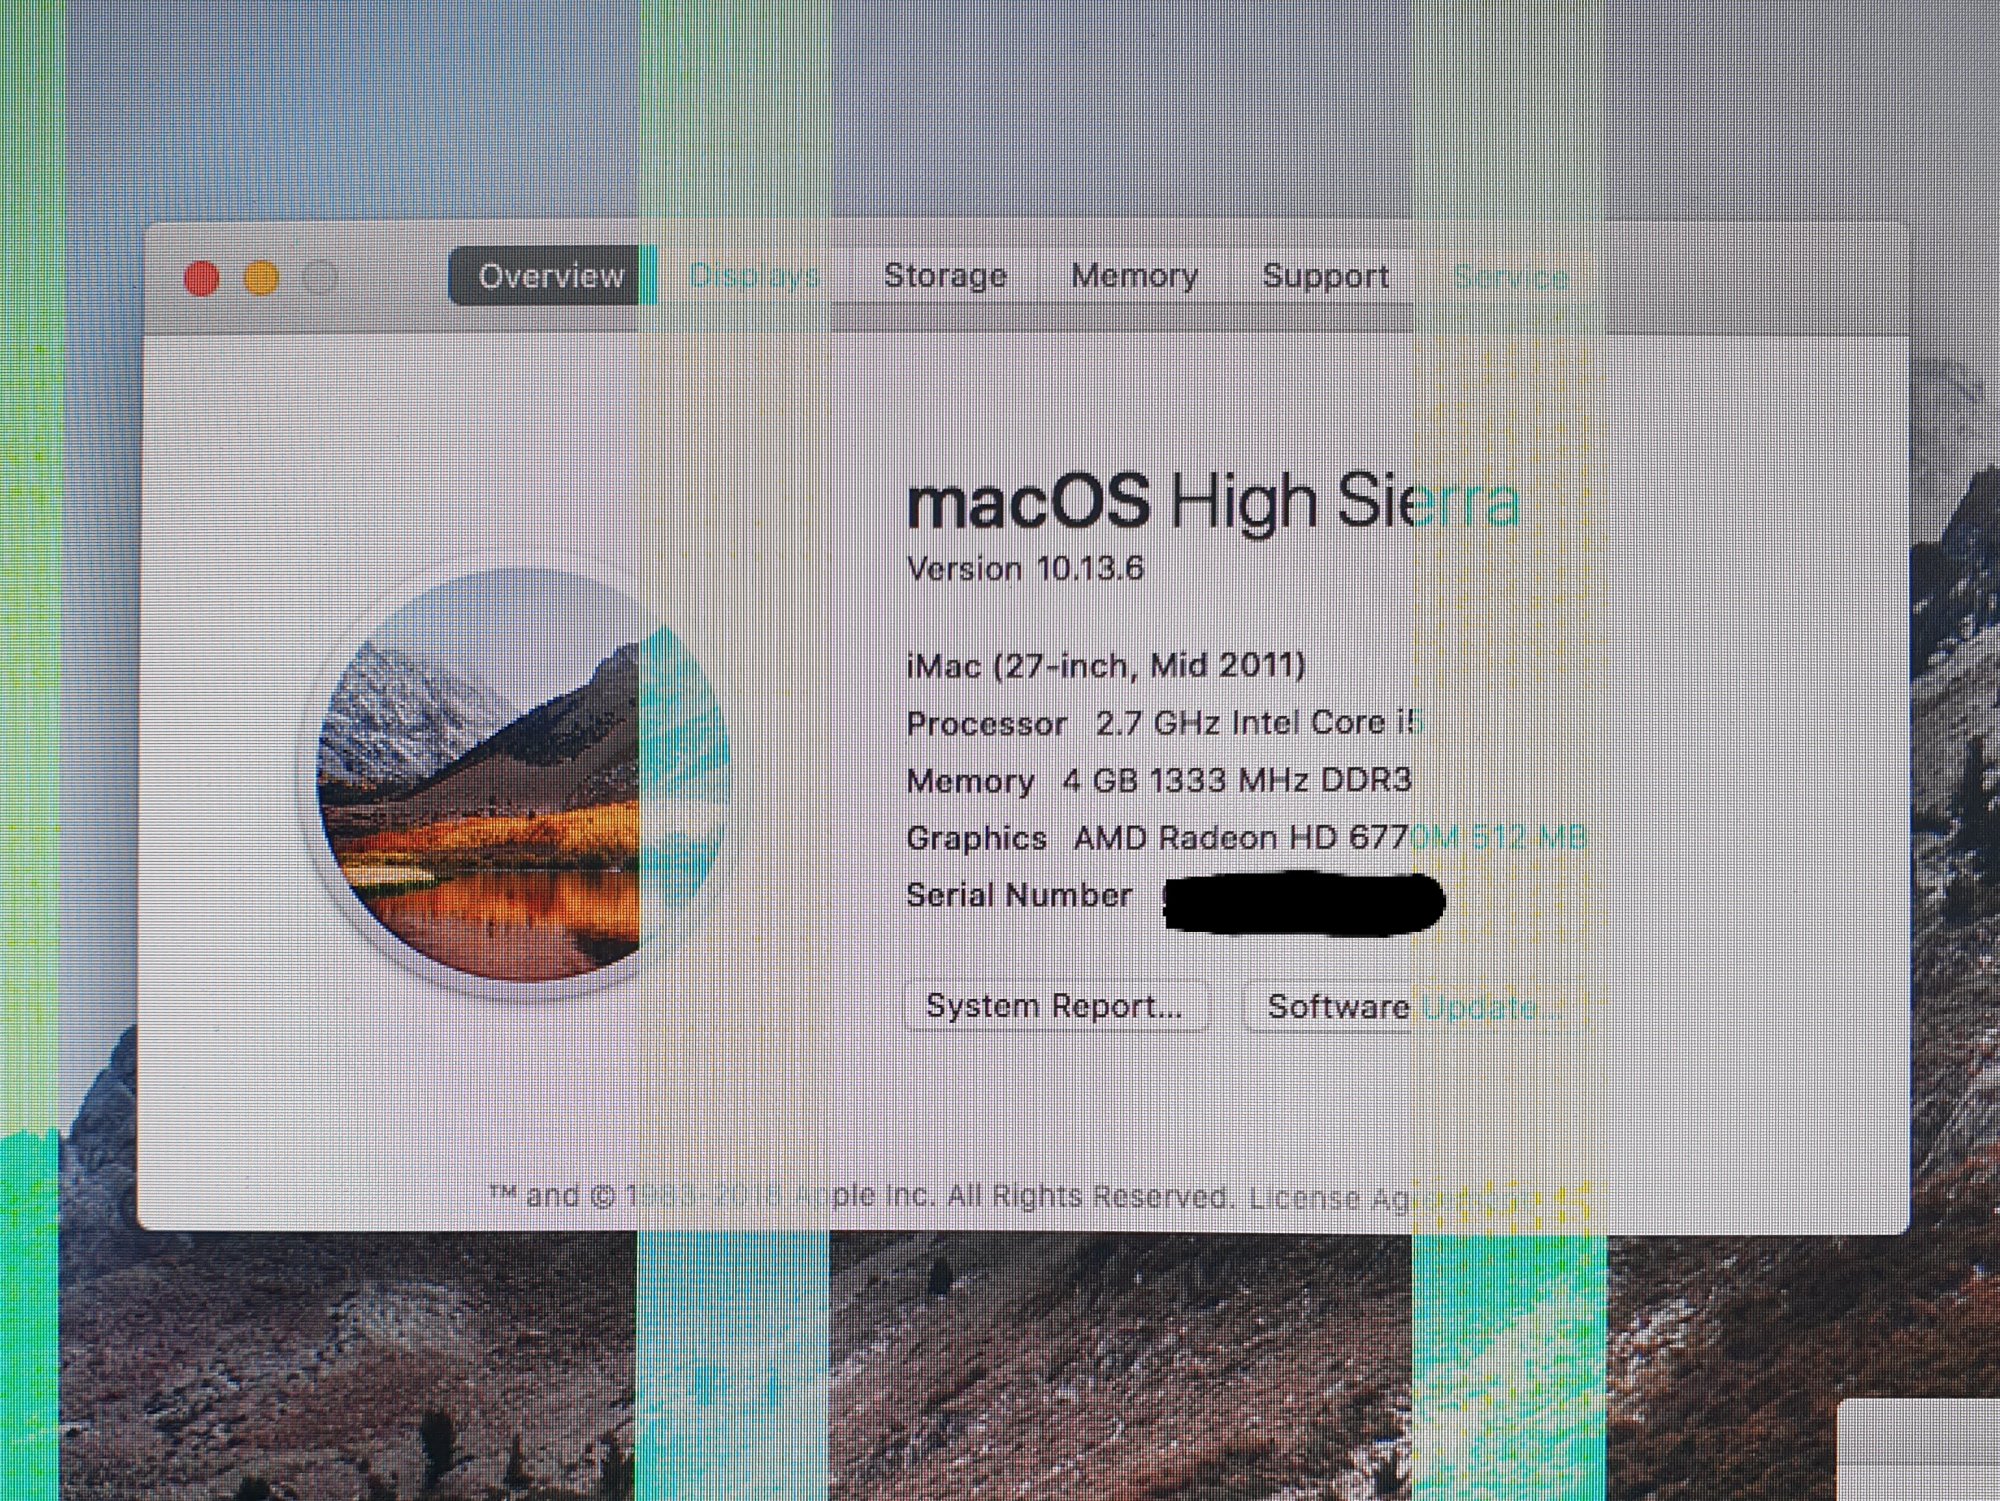Minimize window with the yellow button
Viewport: 2000px width, 1501px height.
point(262,278)
